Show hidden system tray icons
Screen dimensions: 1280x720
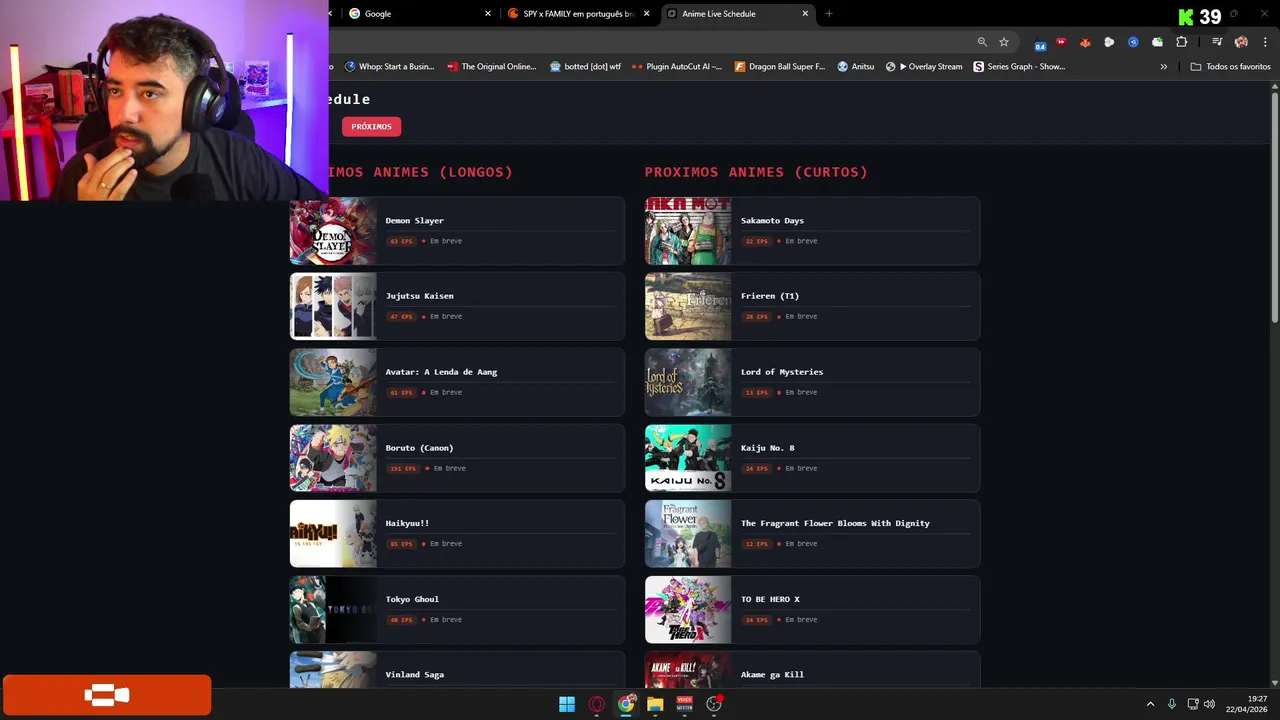click(1150, 704)
